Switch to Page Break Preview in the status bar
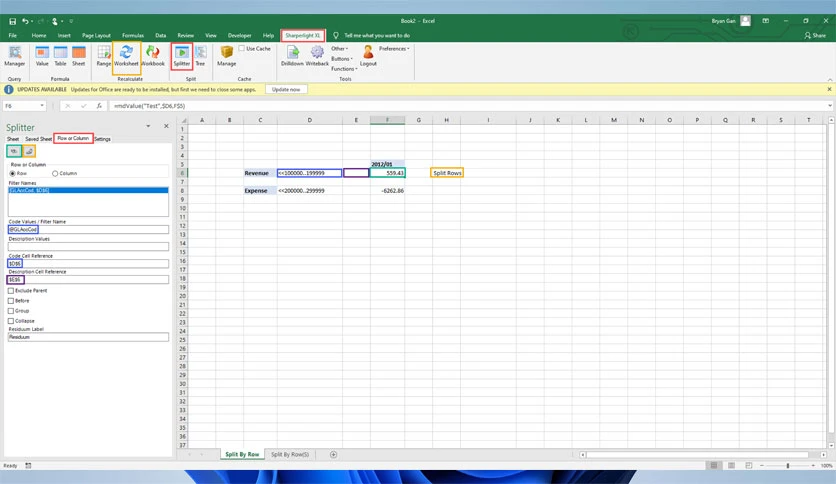The width and height of the screenshot is (836, 484). pos(749,465)
